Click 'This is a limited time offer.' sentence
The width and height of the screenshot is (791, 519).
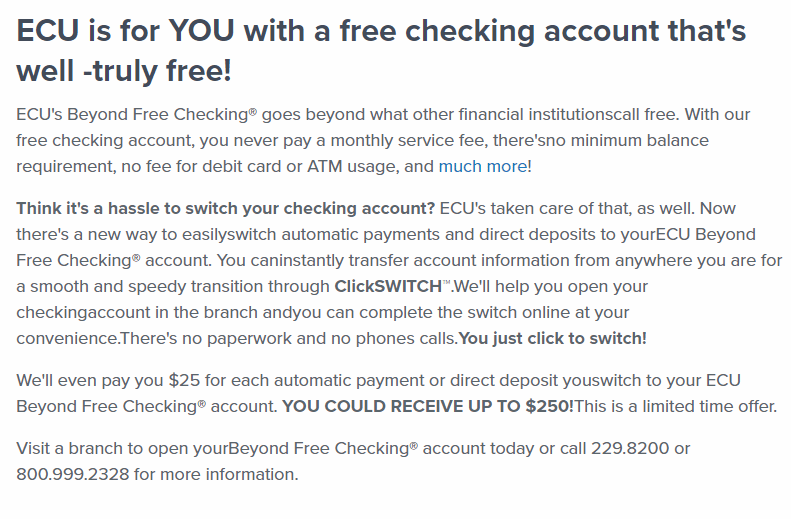point(675,406)
